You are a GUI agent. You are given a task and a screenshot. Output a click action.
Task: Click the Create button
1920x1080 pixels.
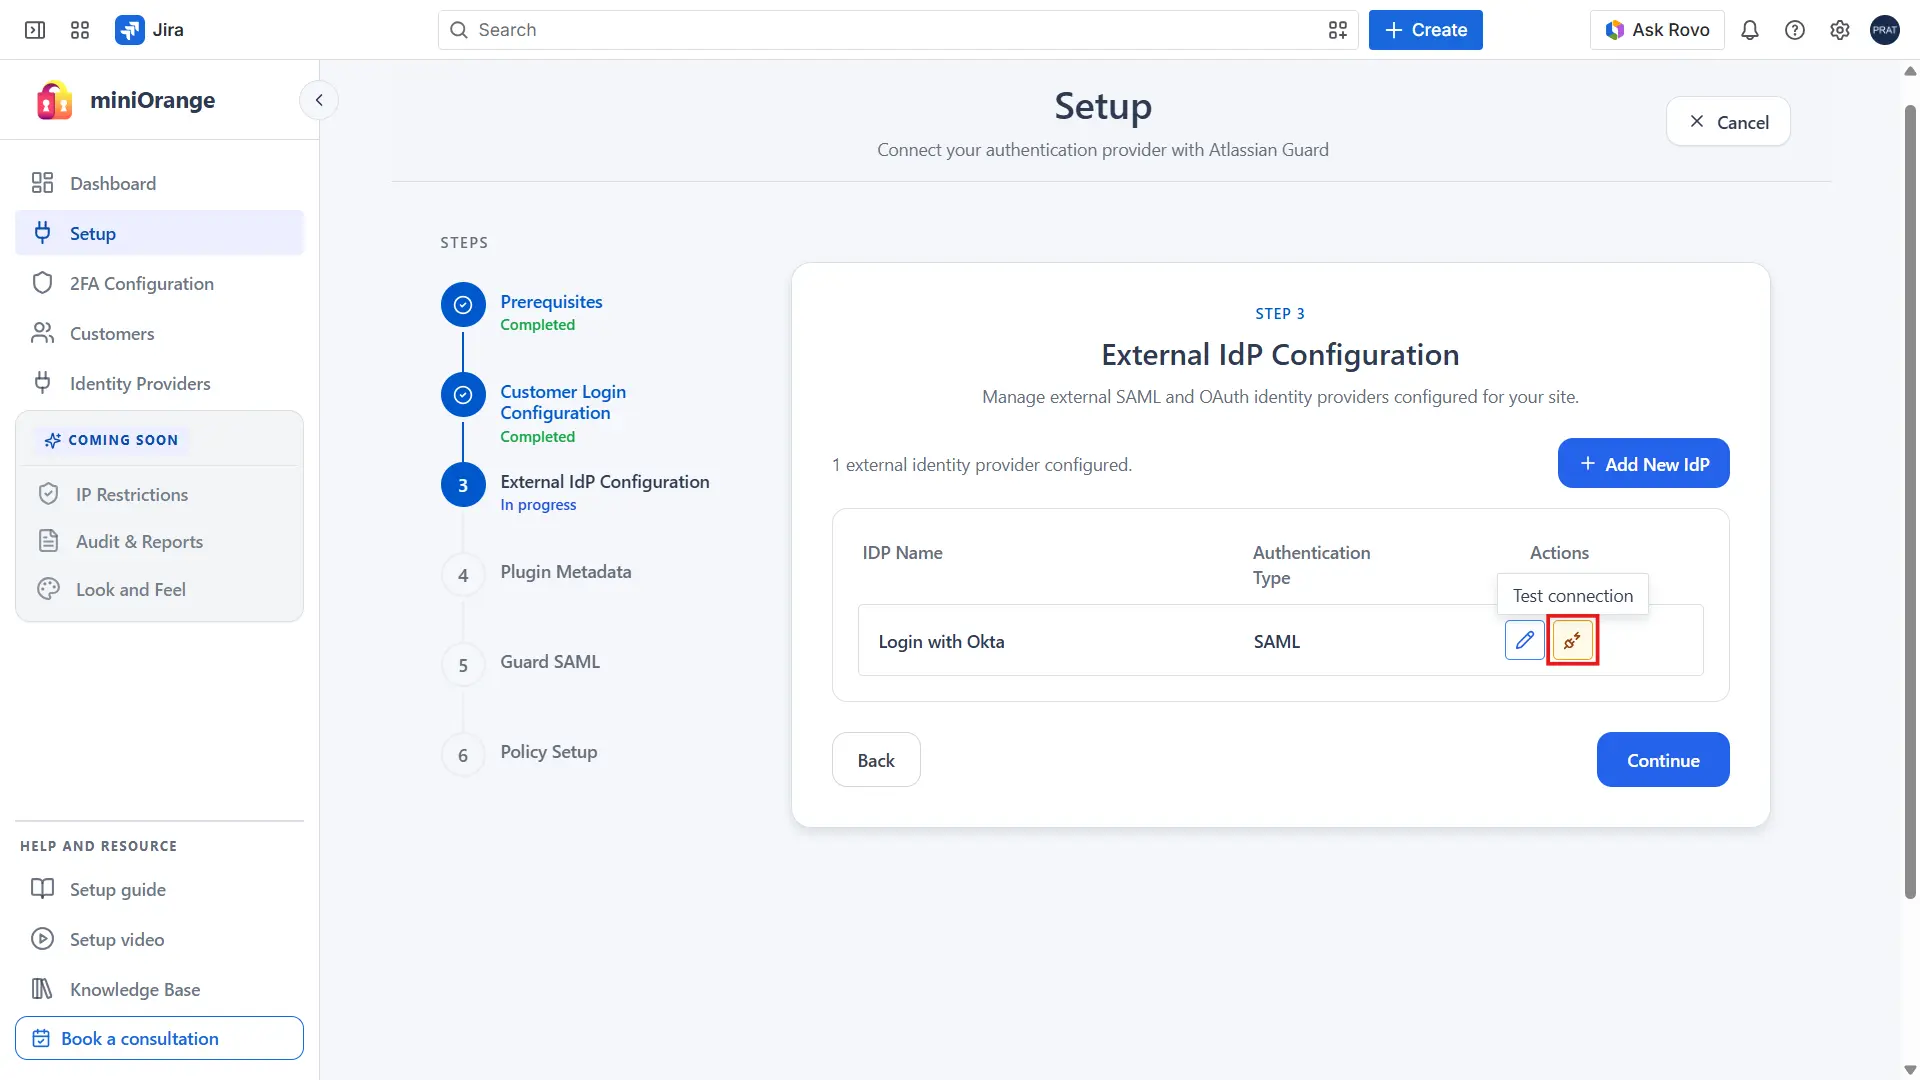pyautogui.click(x=1425, y=30)
